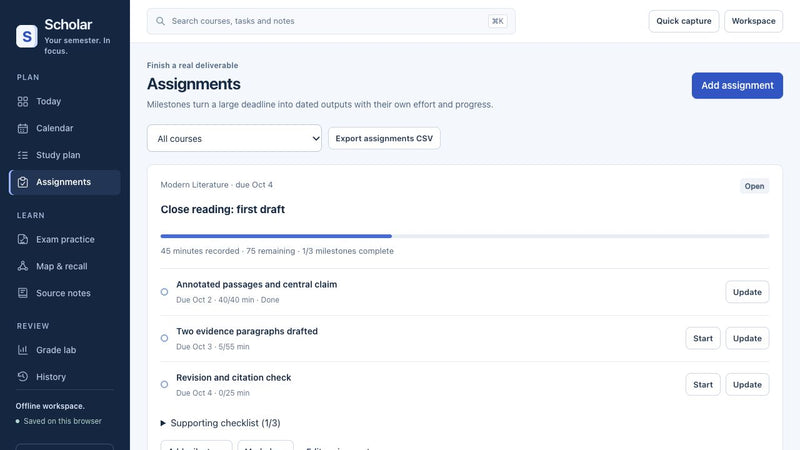
Task: Toggle Revision and citation check circle
Action: (164, 385)
